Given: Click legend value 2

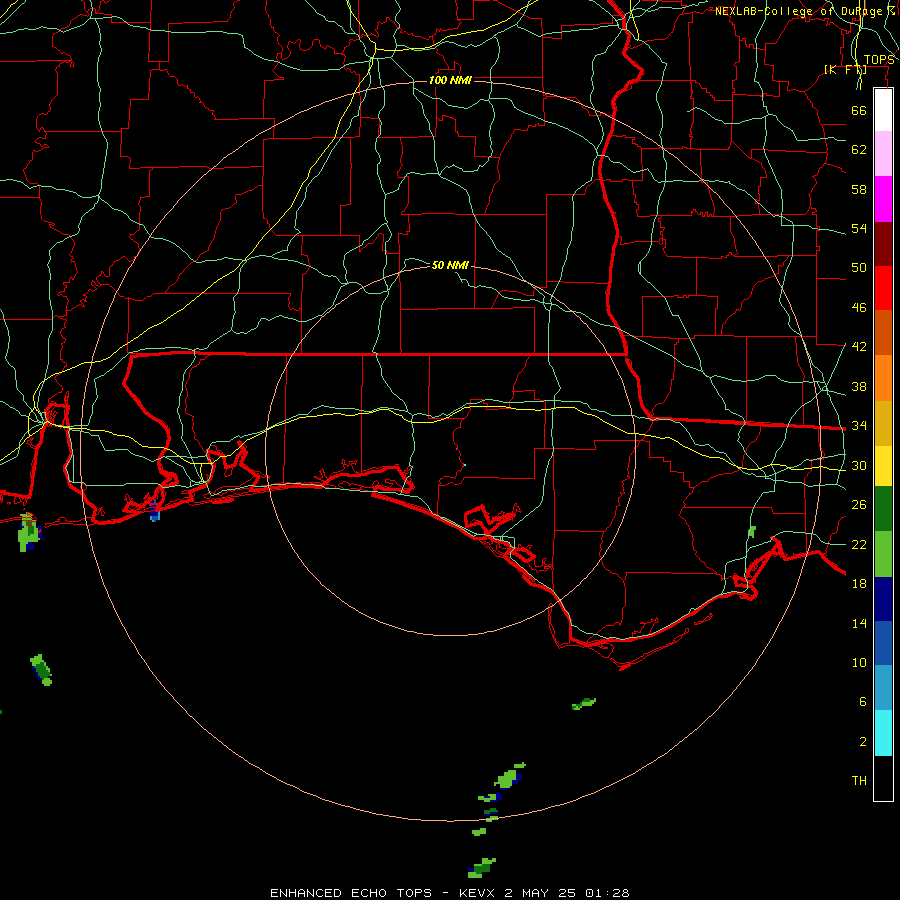Looking at the screenshot, I should pos(863,742).
